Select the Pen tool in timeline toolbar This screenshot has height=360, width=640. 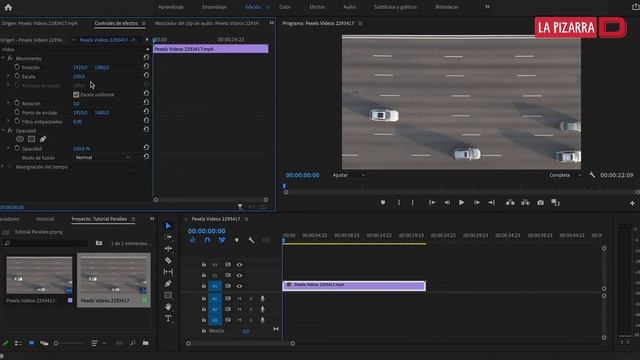(168, 283)
